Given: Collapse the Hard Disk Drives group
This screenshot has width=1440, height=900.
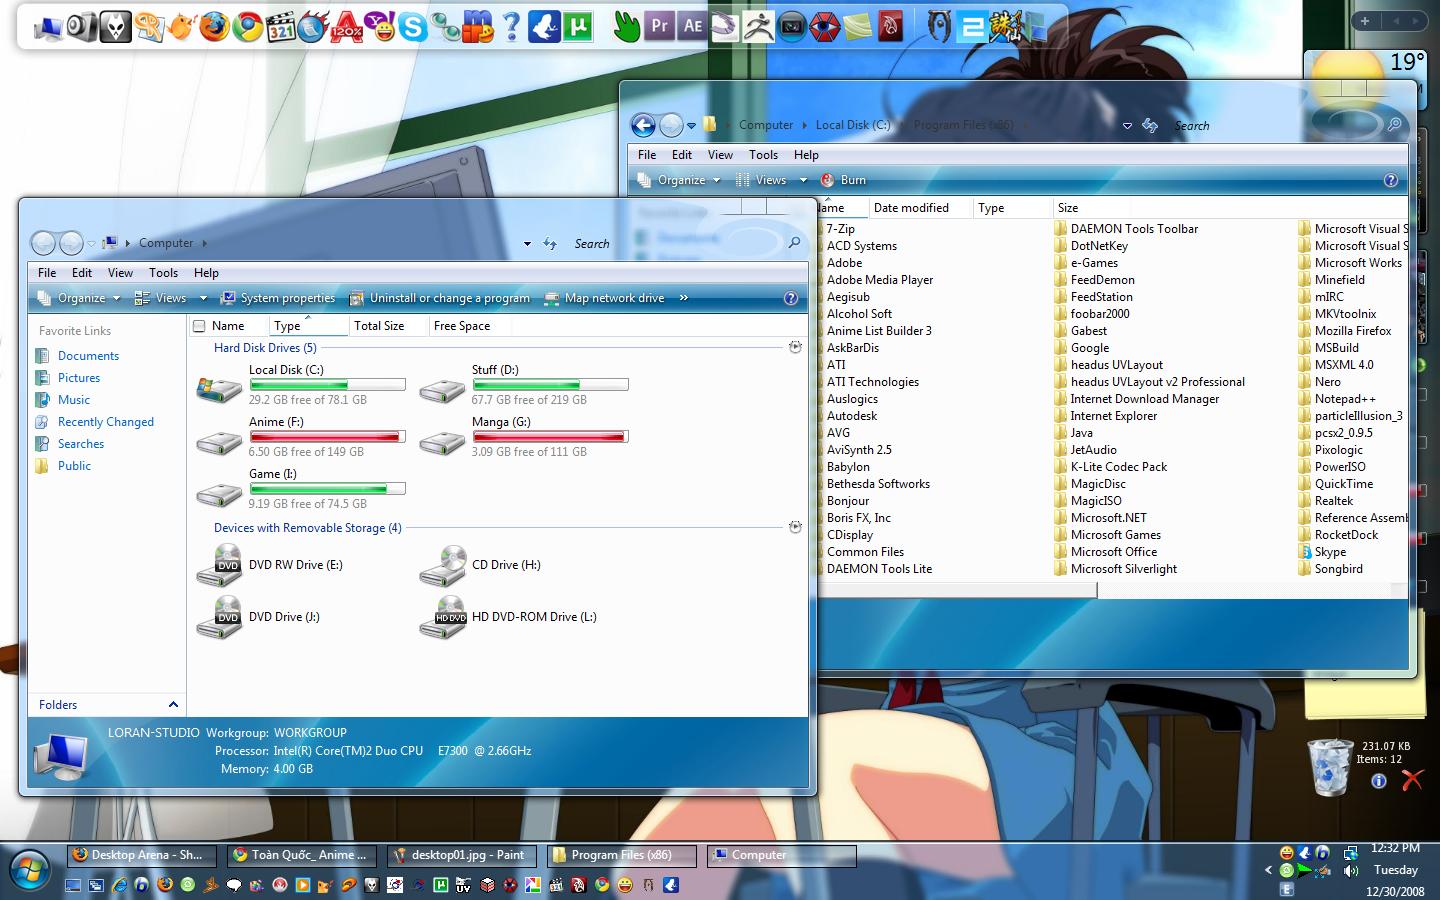Looking at the screenshot, I should click(x=795, y=348).
